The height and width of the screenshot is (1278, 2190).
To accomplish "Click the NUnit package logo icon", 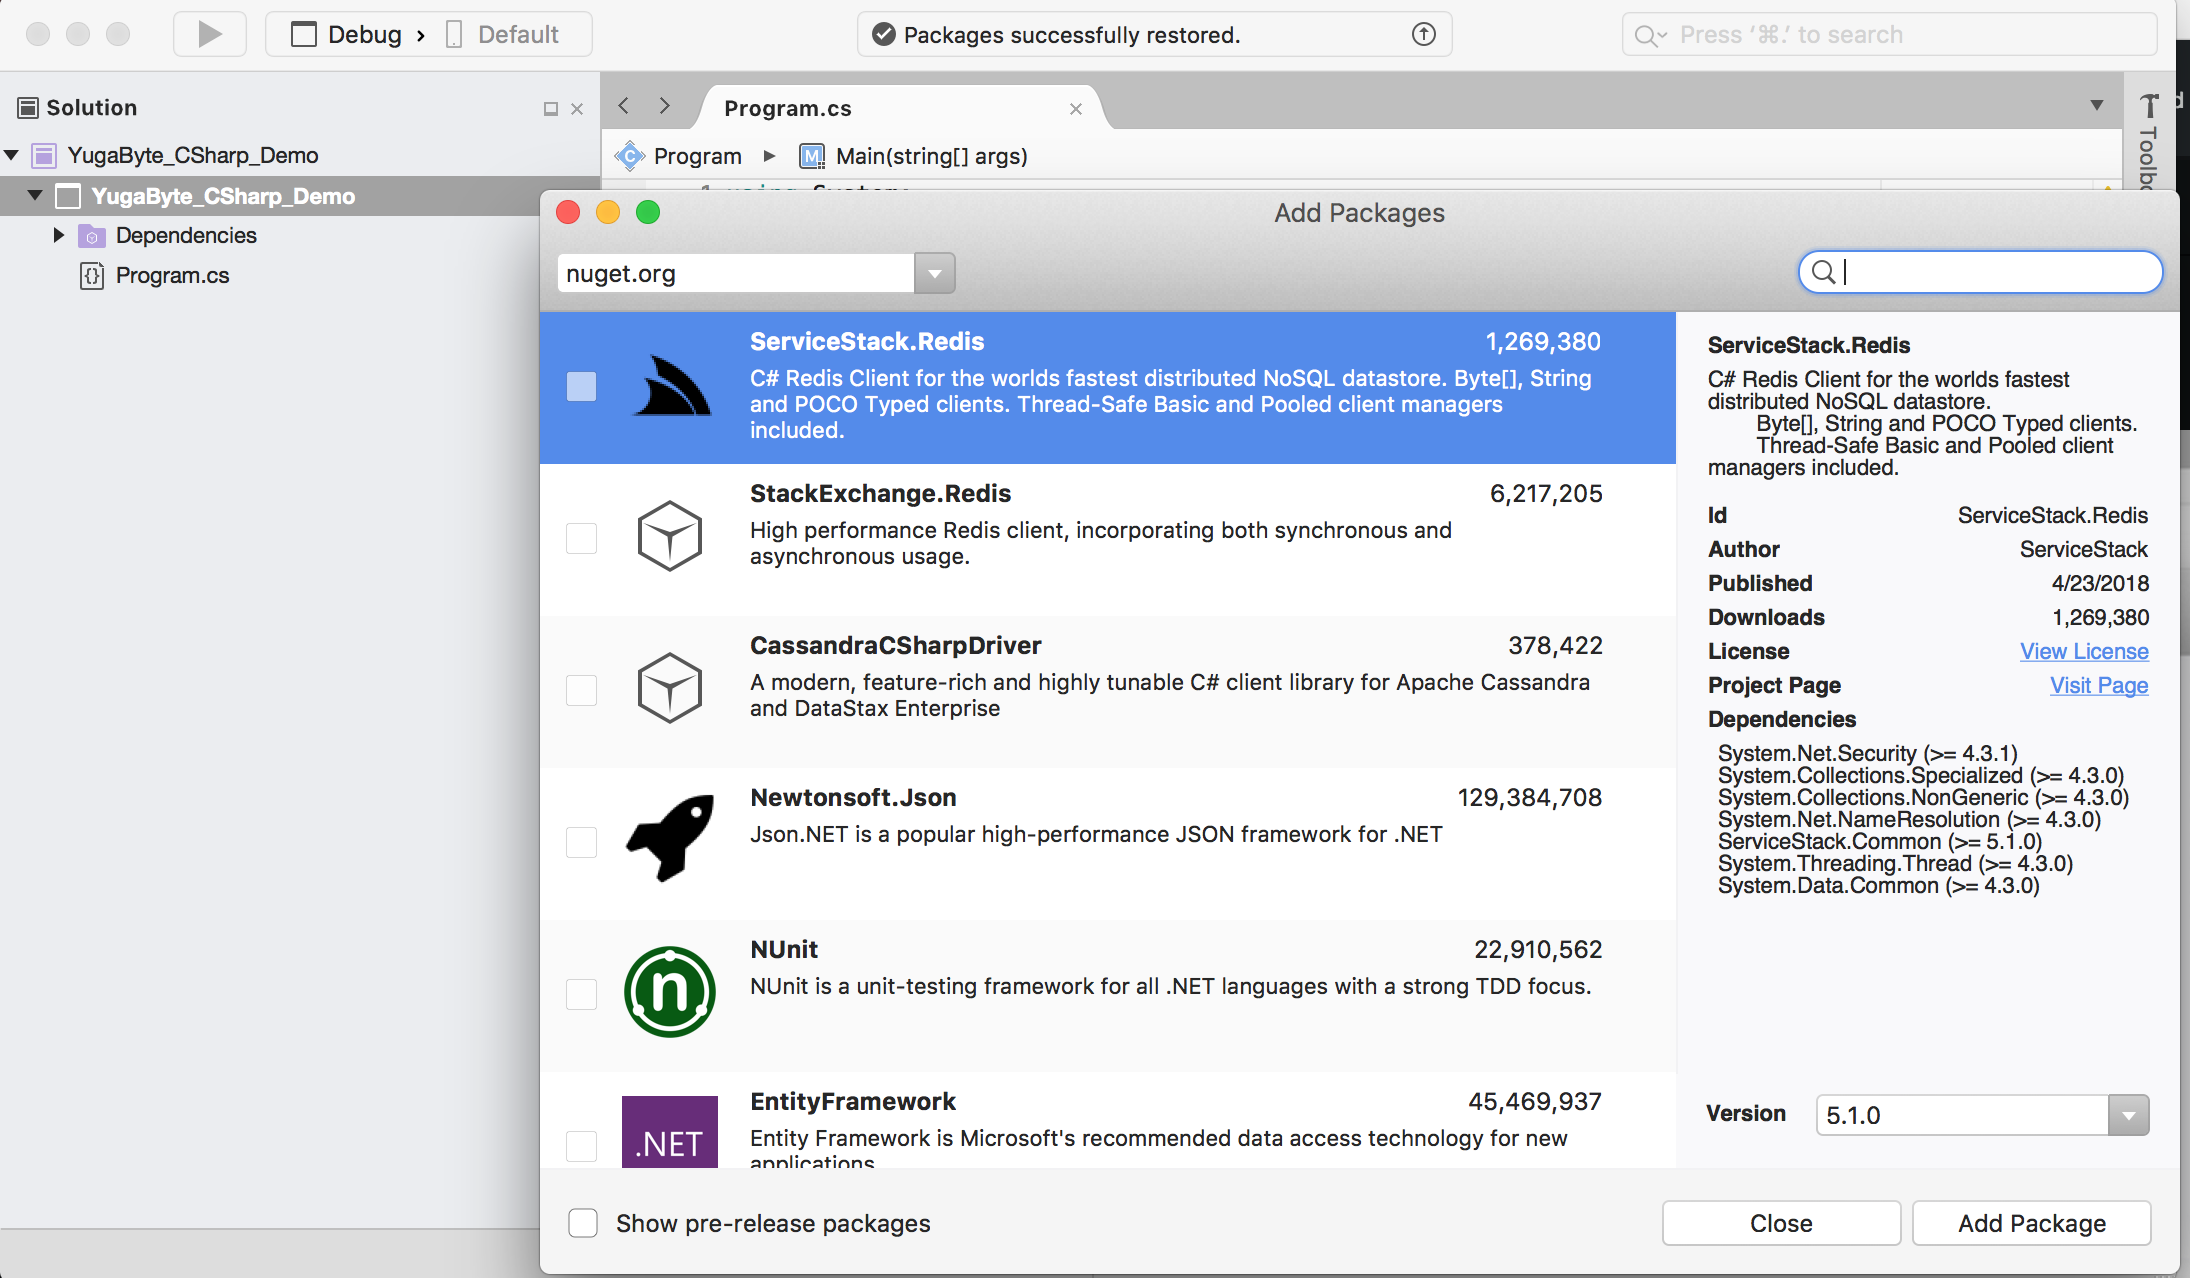I will (x=669, y=992).
